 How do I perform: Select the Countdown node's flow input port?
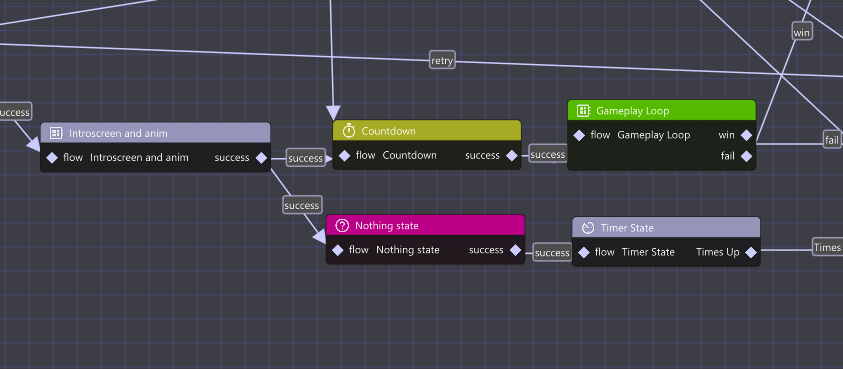click(344, 155)
